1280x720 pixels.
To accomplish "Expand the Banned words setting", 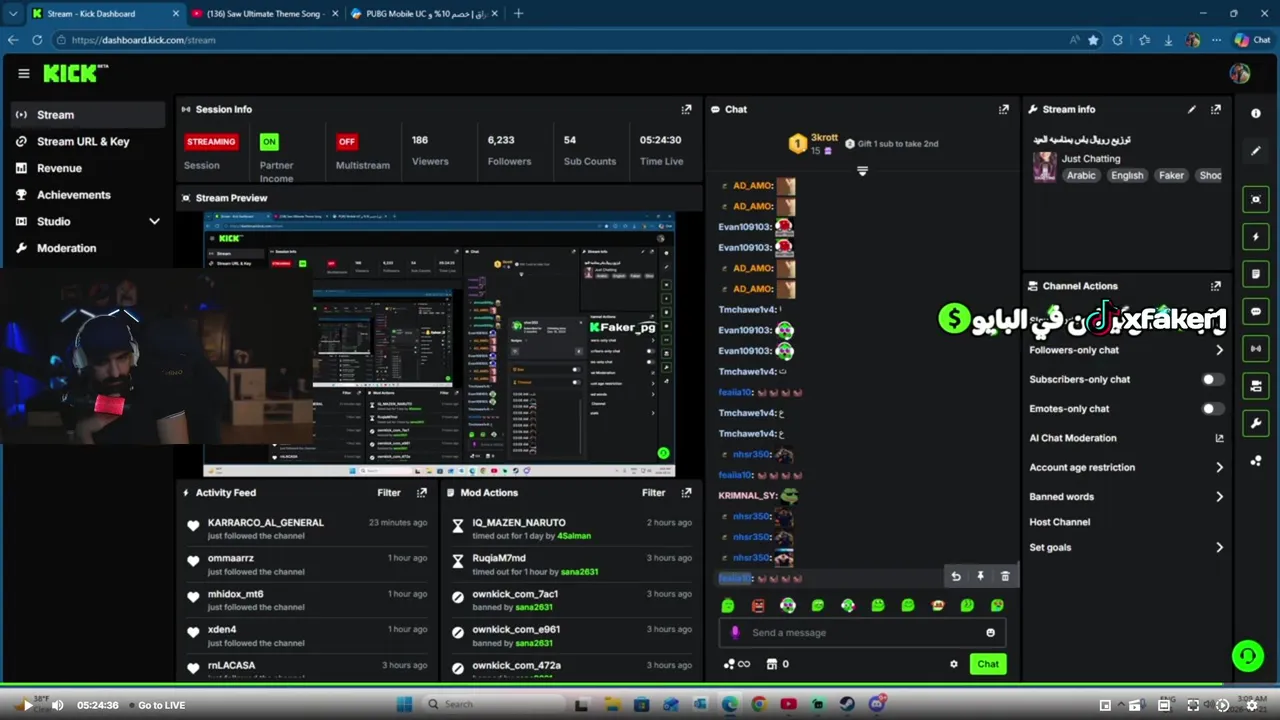I will coord(1219,497).
